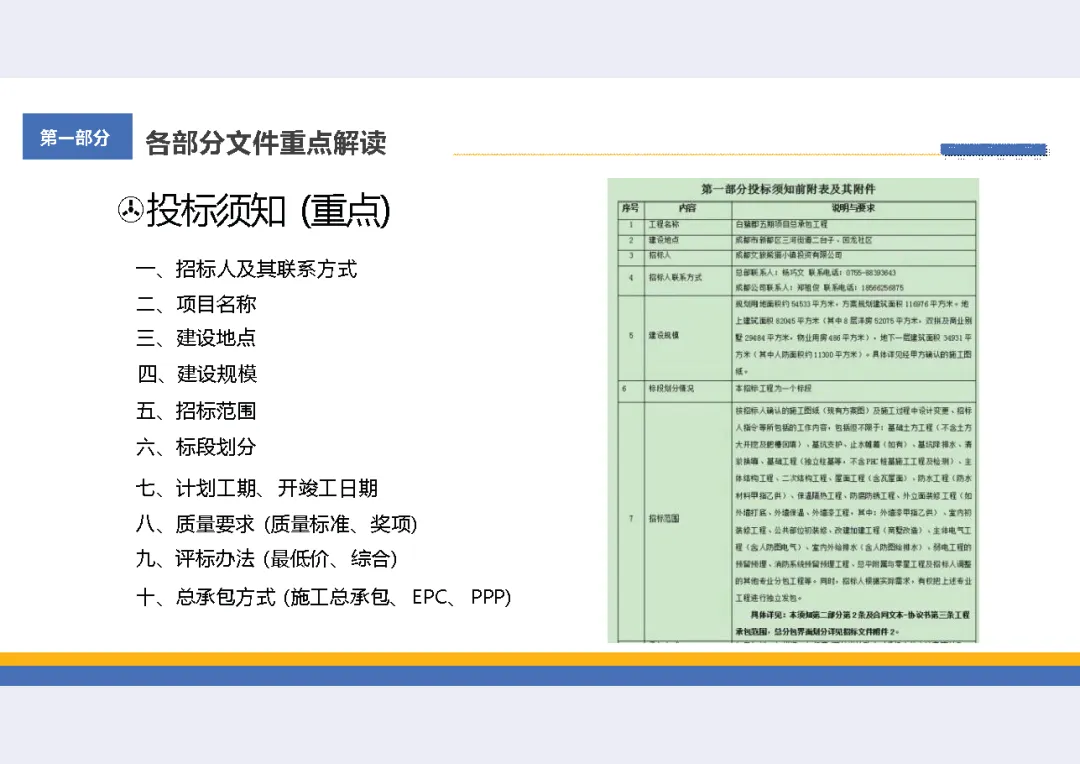Click list item '六、标段划分'
Viewport: 1080px width, 764px height.
(x=196, y=446)
